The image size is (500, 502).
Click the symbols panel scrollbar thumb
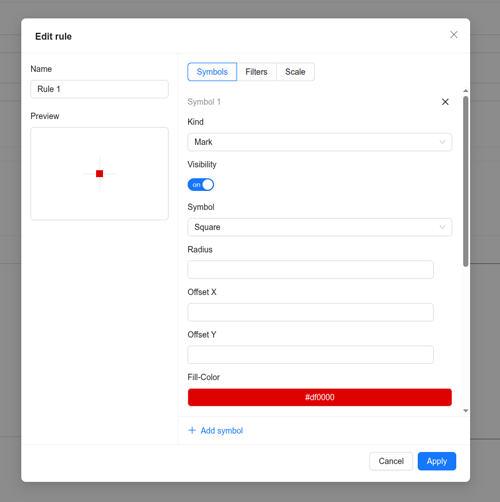[466, 181]
